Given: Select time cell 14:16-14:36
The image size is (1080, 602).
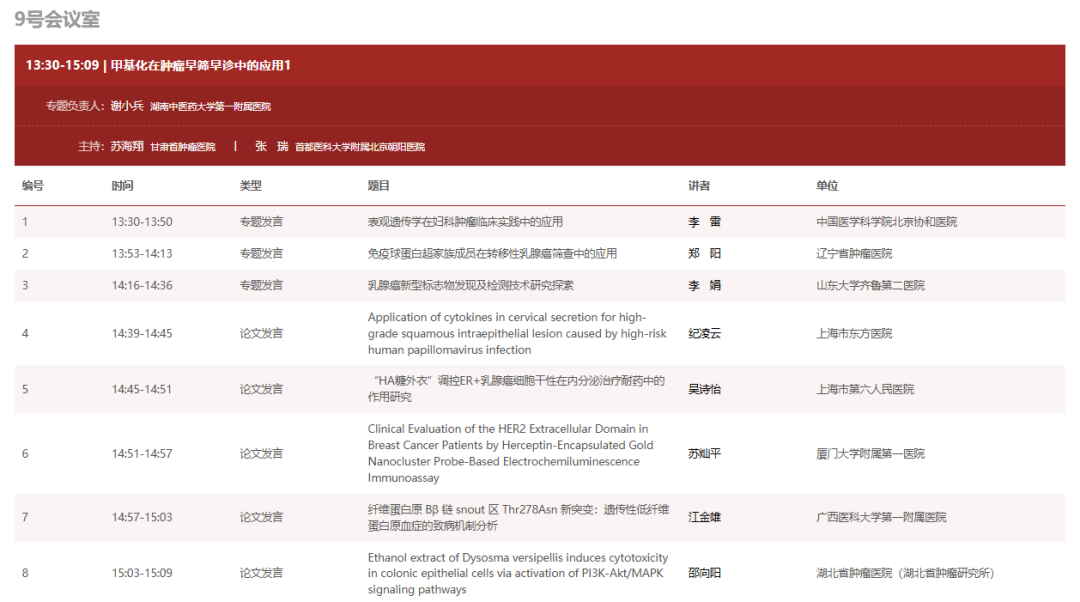Looking at the screenshot, I should coord(142,285).
